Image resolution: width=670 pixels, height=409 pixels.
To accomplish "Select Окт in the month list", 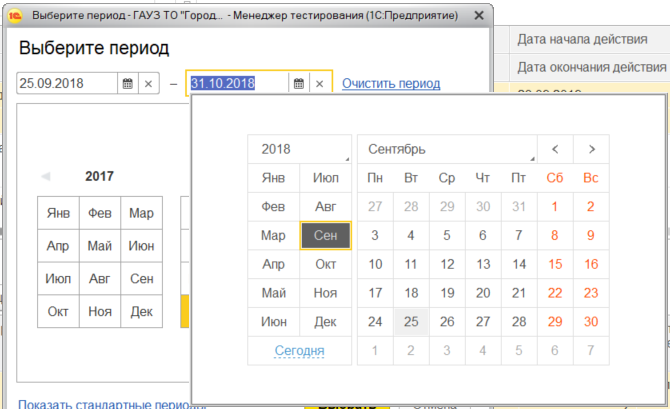I will click(325, 265).
